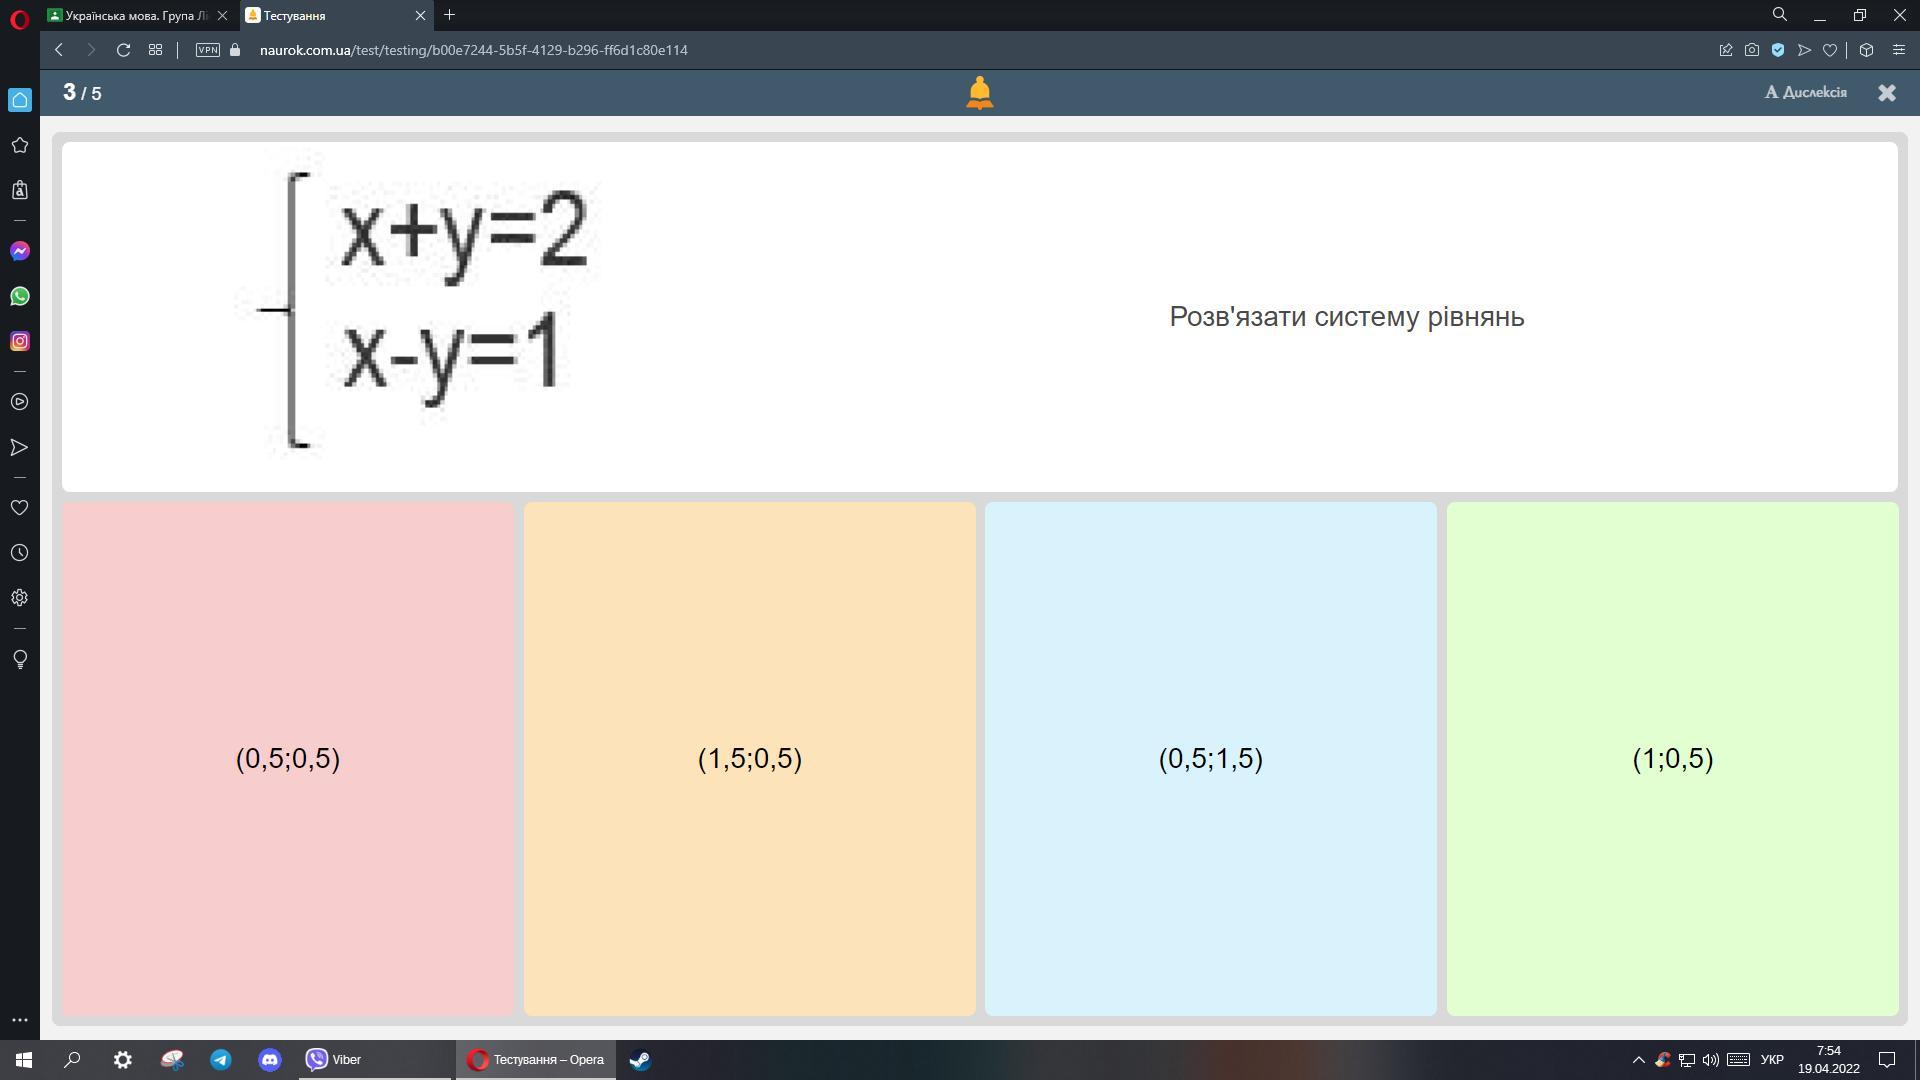The height and width of the screenshot is (1080, 1920).
Task: Select answer (0,5;1,5)
Action: (1210, 759)
